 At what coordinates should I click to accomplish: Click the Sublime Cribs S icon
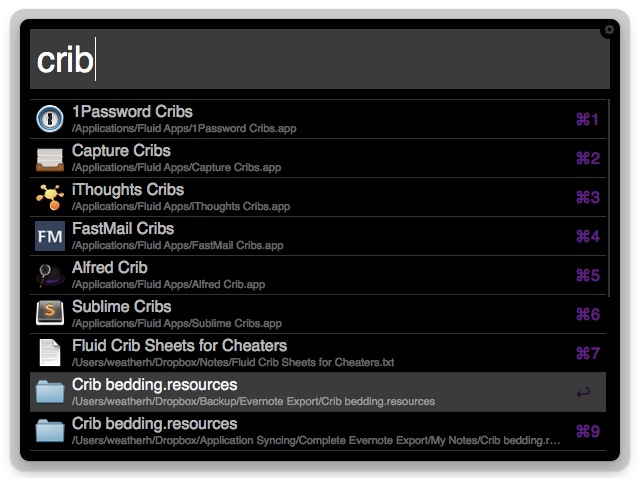tap(50, 313)
